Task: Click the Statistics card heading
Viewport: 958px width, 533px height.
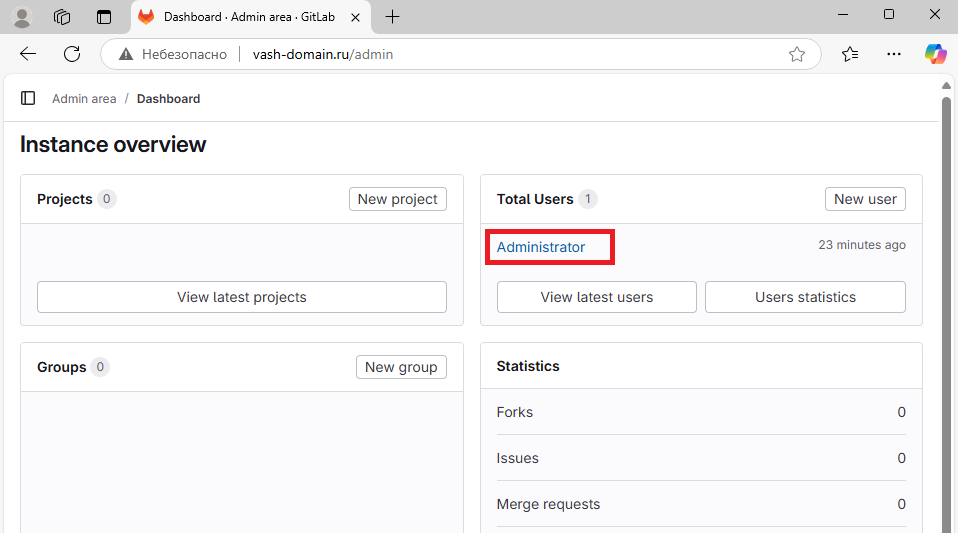Action: [x=528, y=366]
